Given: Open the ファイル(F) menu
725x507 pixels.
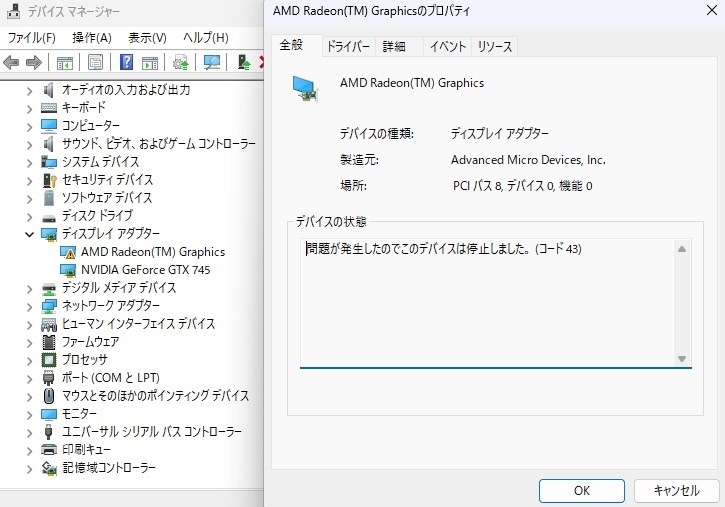Looking at the screenshot, I should 31,37.
